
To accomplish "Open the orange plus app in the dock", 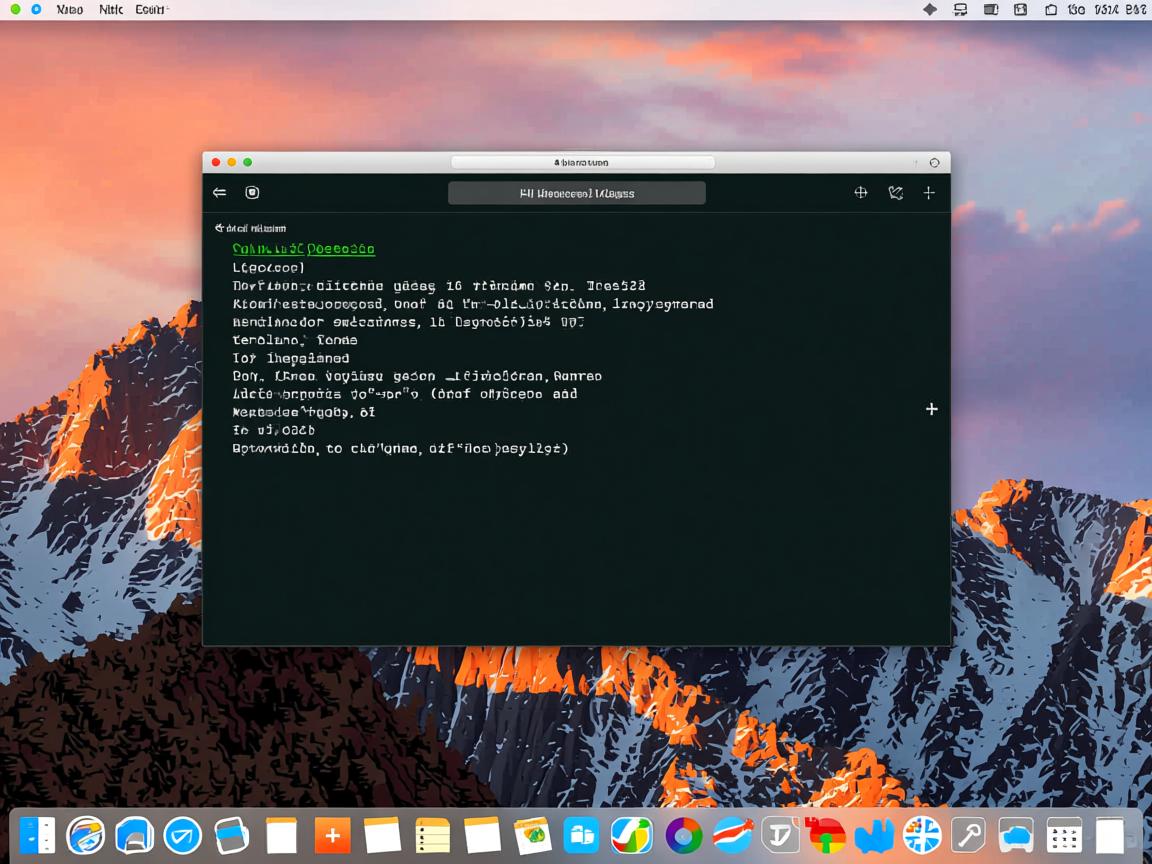I will point(333,835).
